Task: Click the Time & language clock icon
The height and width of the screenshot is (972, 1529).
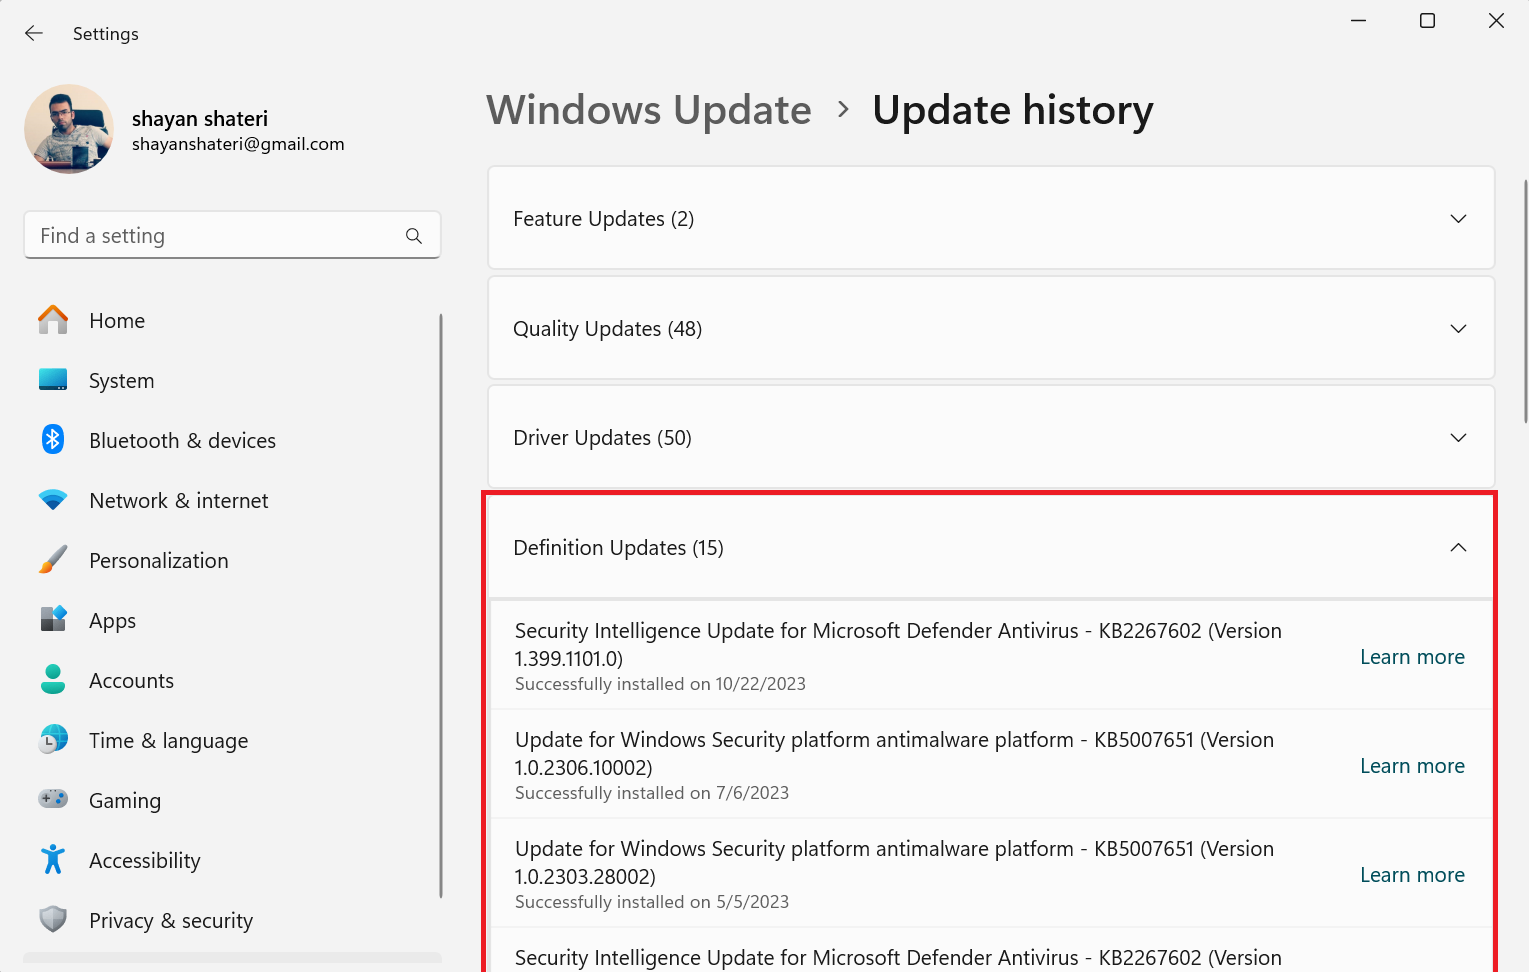Action: (x=53, y=740)
